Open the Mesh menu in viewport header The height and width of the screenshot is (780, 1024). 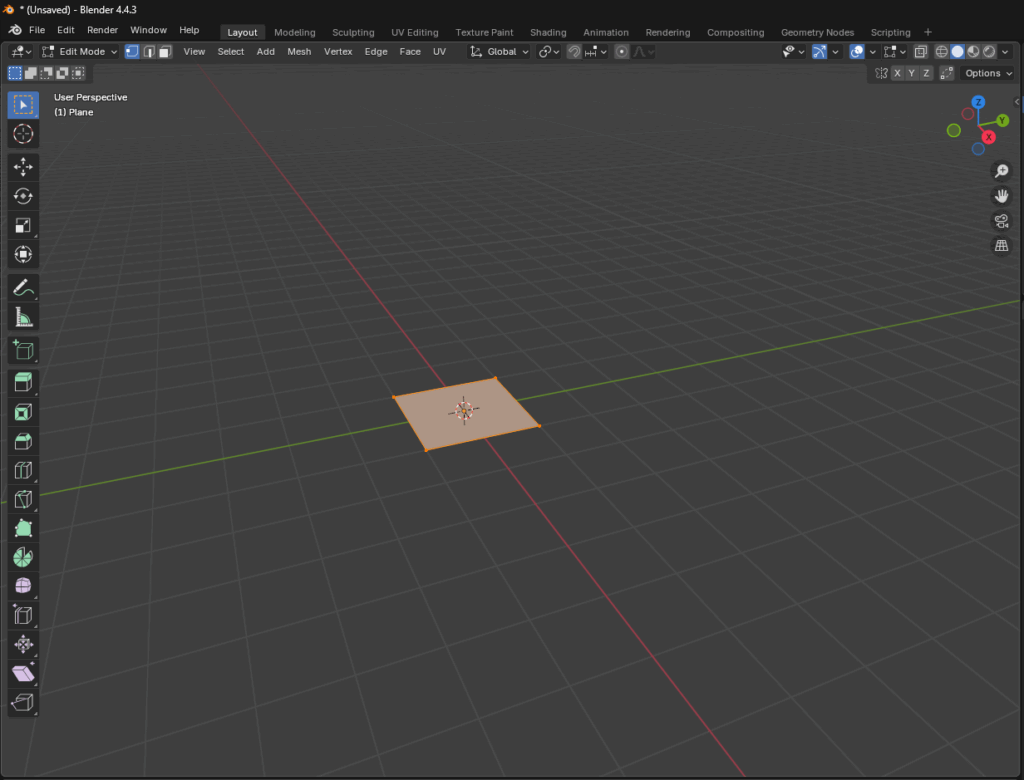click(299, 52)
